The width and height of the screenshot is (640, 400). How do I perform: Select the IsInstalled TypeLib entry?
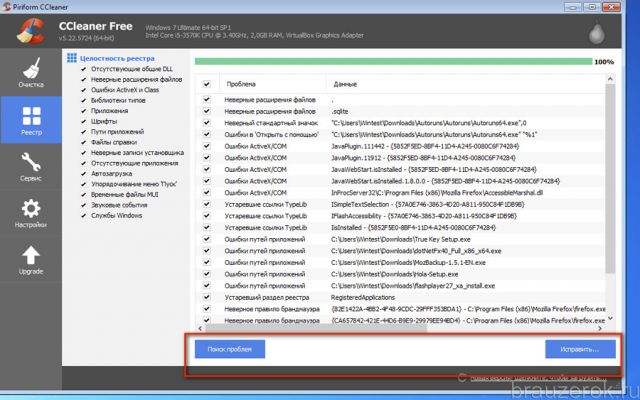pyautogui.click(x=413, y=227)
